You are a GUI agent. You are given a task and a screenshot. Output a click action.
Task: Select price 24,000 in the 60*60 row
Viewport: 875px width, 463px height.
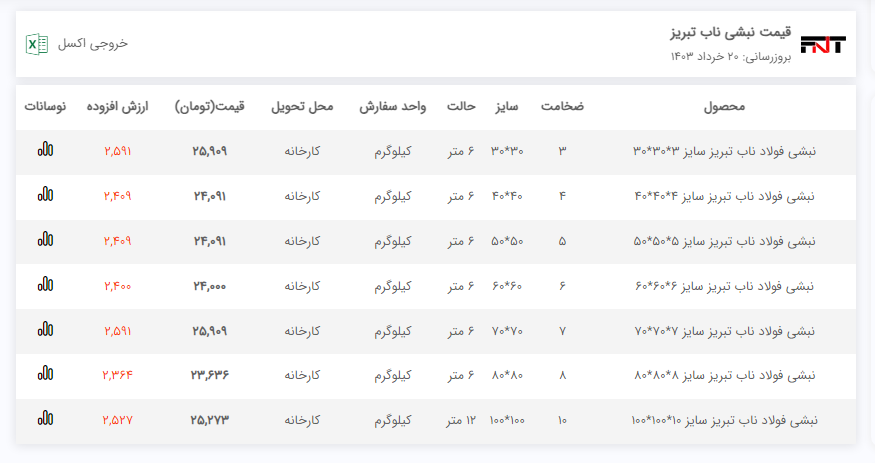coord(209,286)
